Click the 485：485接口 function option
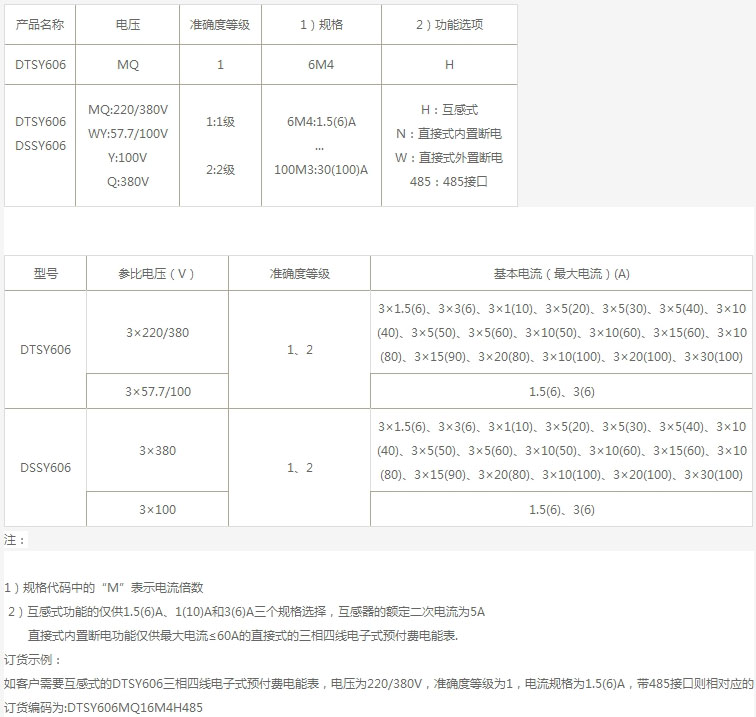This screenshot has height=717, width=756. tap(449, 182)
